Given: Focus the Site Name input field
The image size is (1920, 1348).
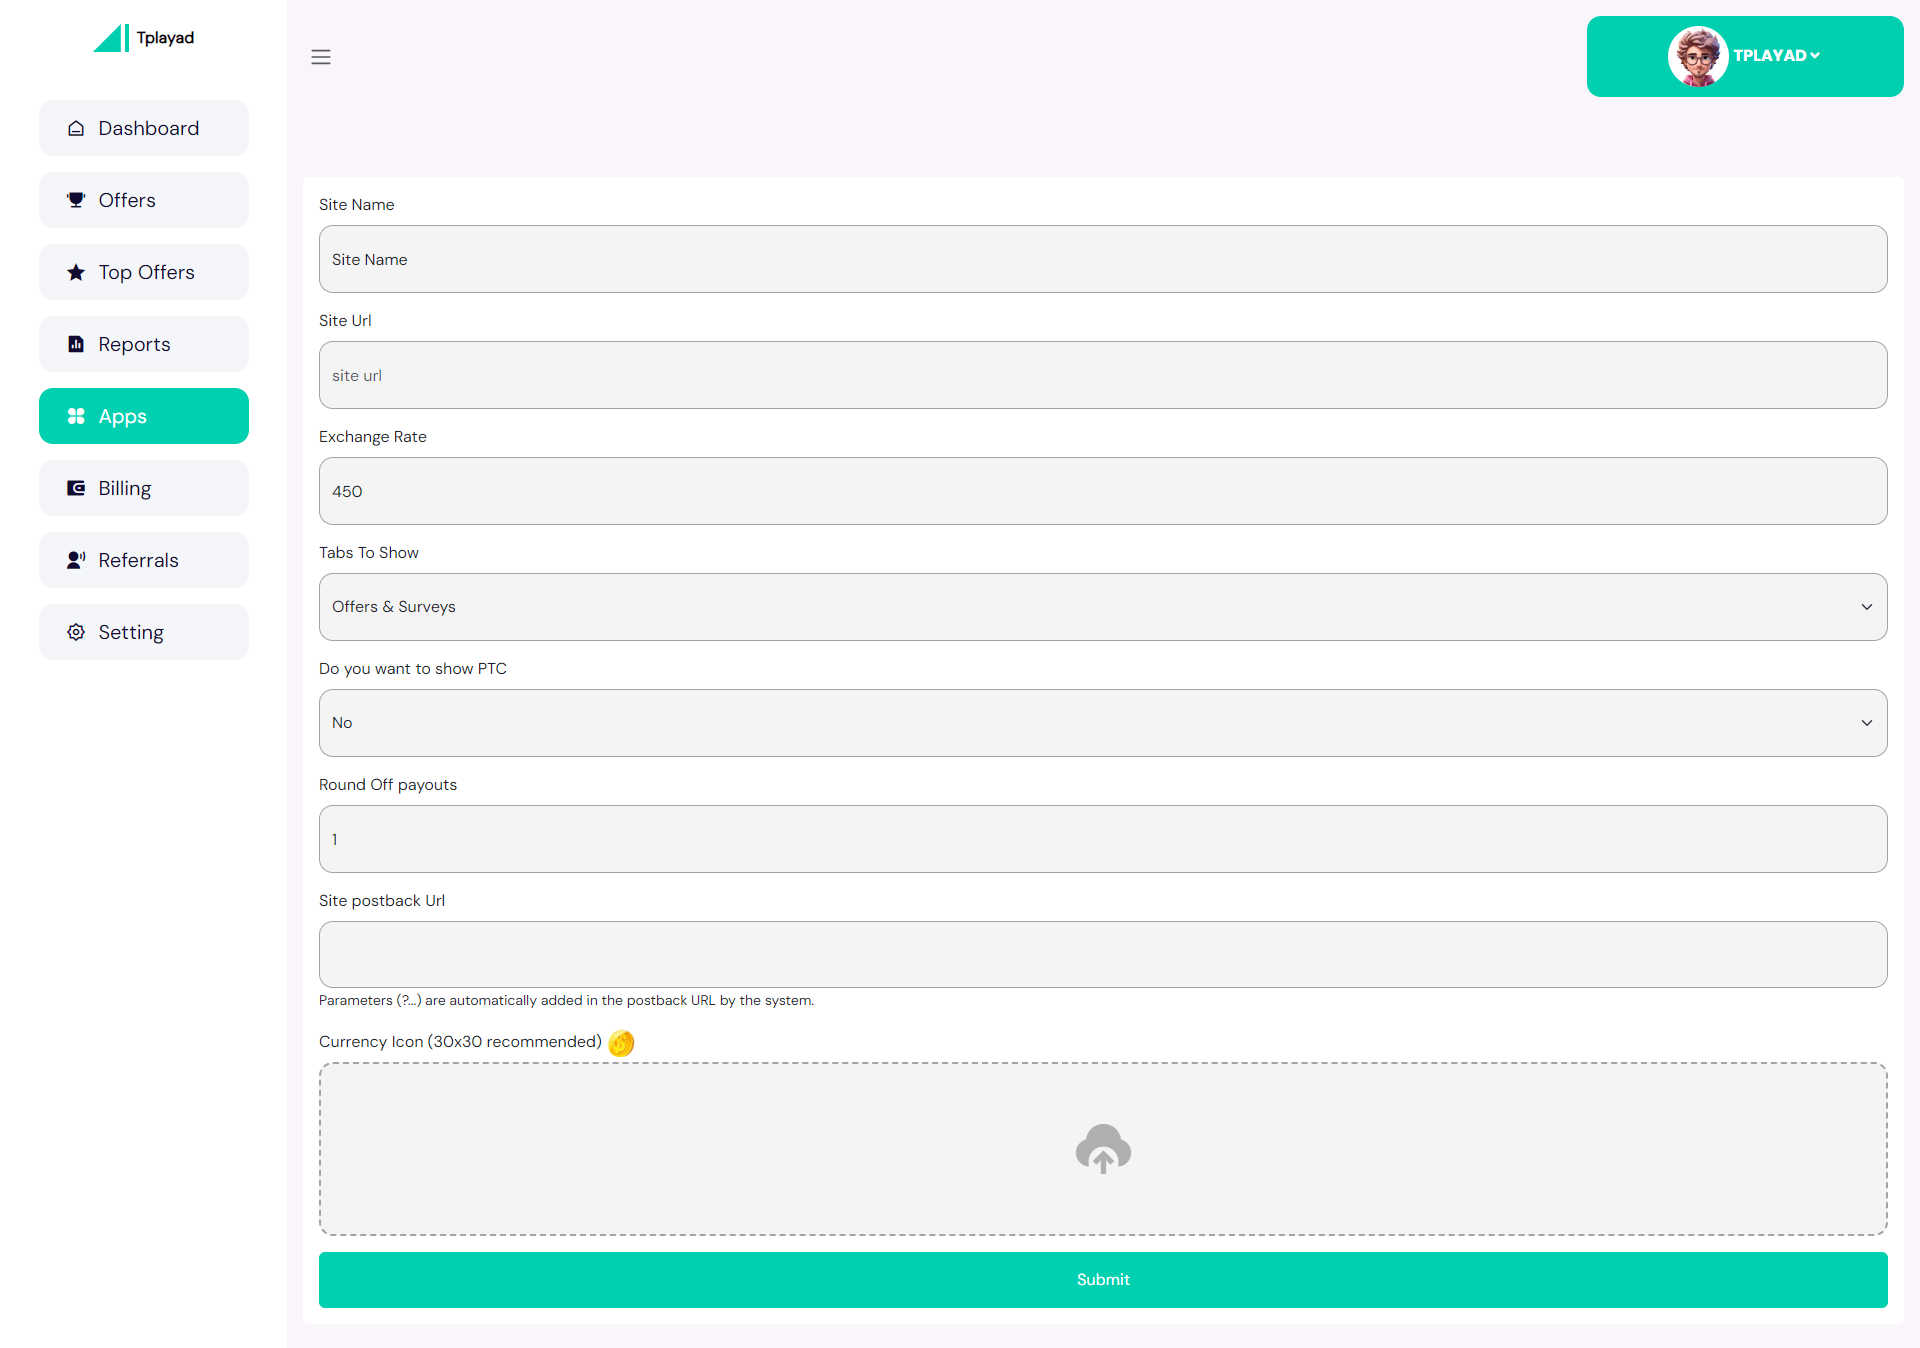Looking at the screenshot, I should (1102, 259).
